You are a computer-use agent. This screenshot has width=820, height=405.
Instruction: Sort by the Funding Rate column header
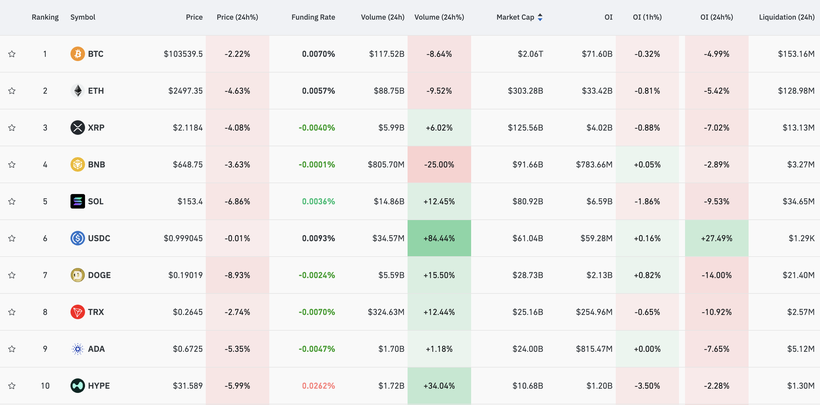[x=313, y=17]
